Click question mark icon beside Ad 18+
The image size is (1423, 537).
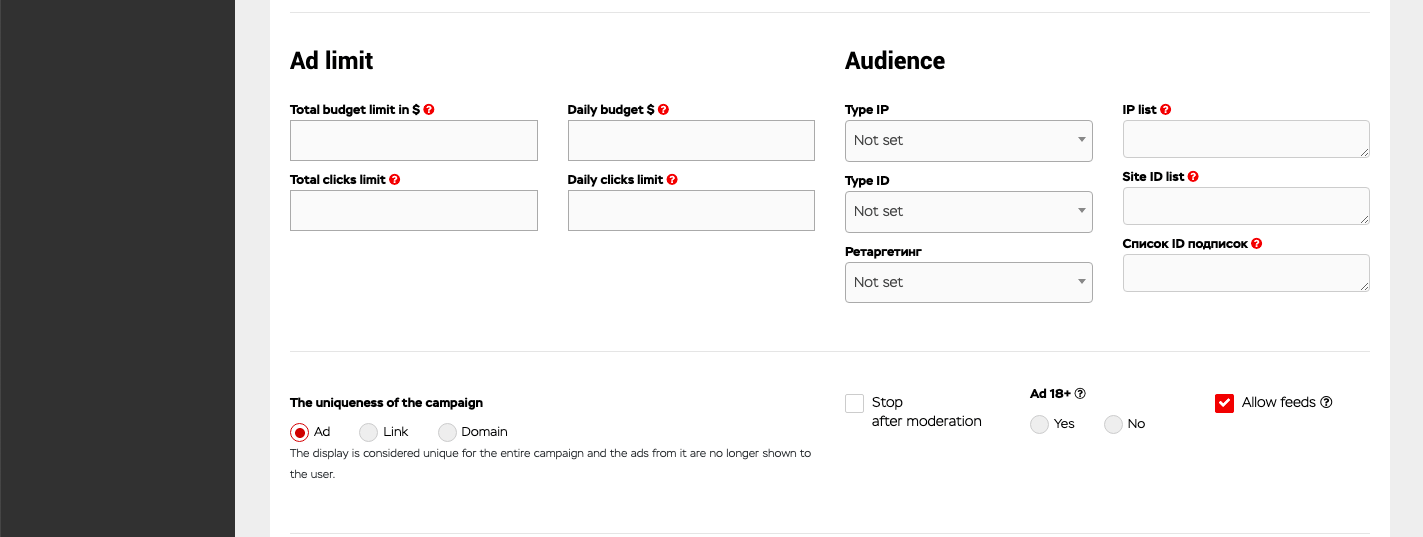1080,394
